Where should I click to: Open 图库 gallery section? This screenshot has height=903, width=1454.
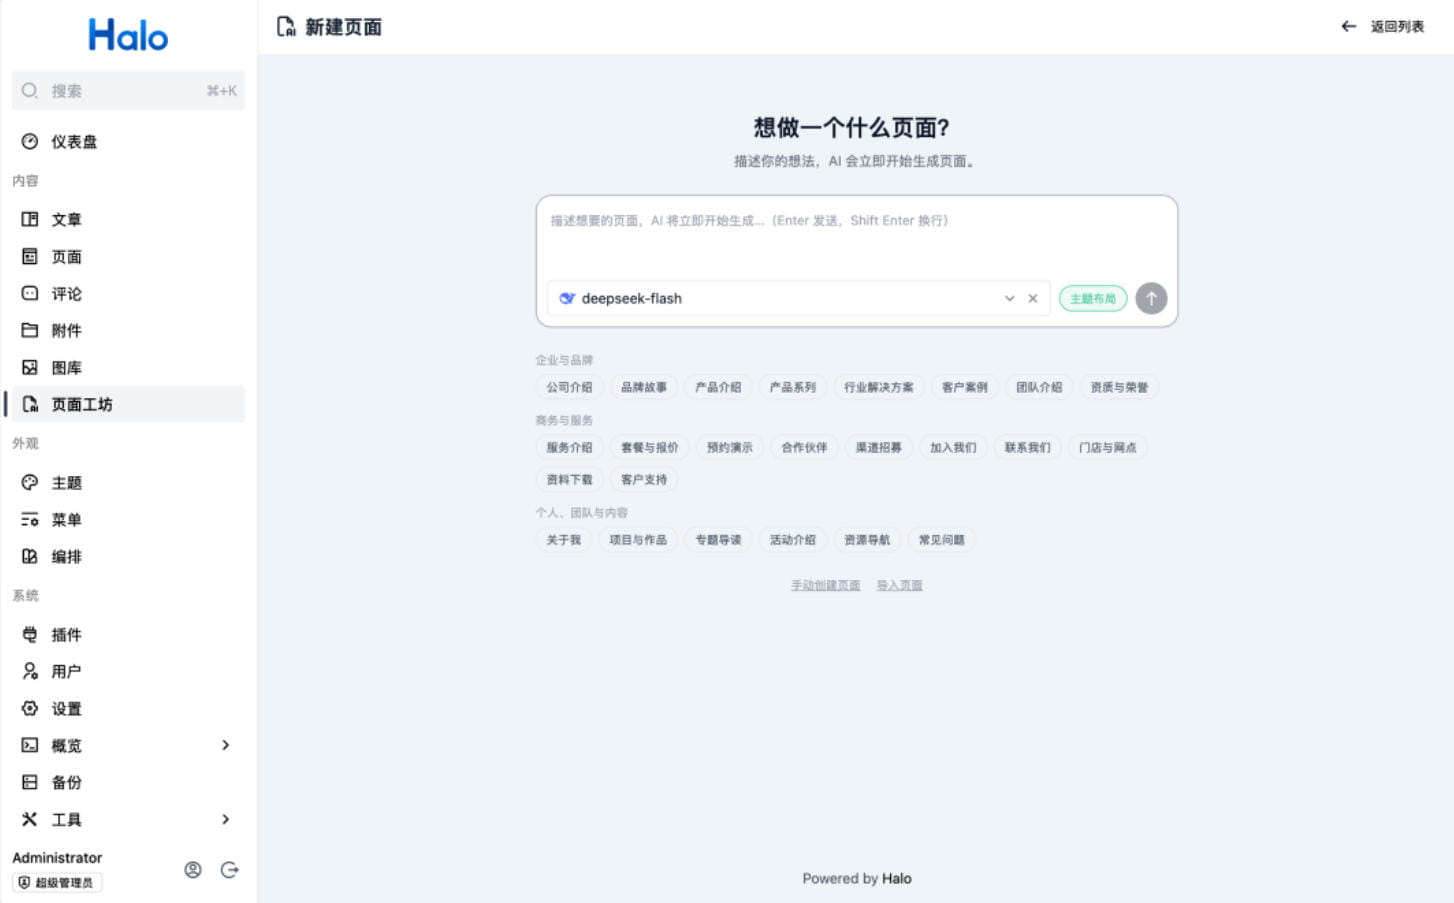click(x=128, y=368)
